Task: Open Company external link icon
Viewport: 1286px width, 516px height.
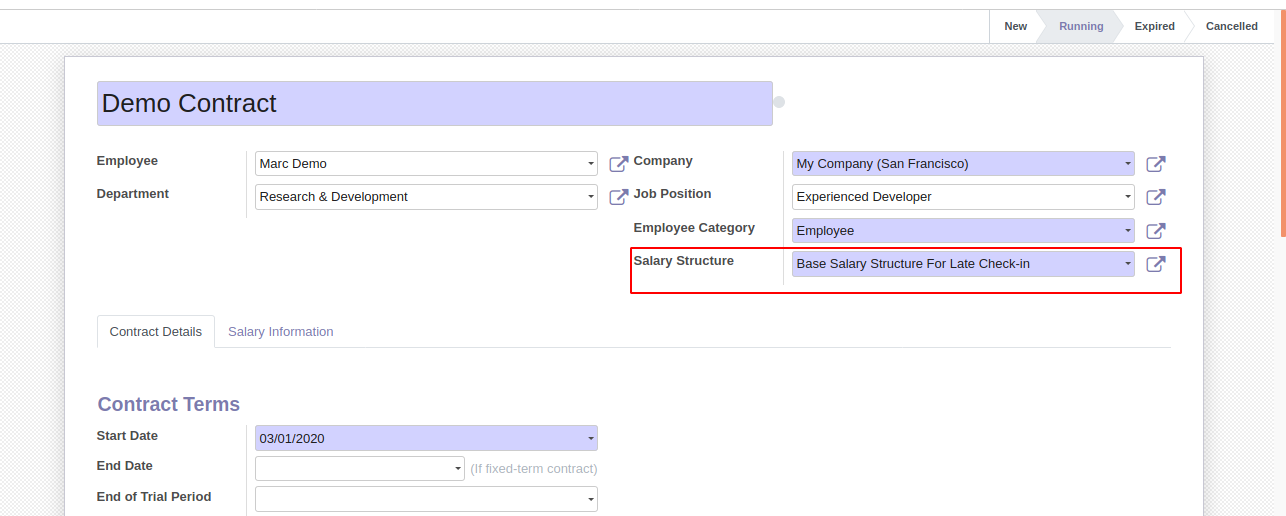Action: [x=1155, y=164]
